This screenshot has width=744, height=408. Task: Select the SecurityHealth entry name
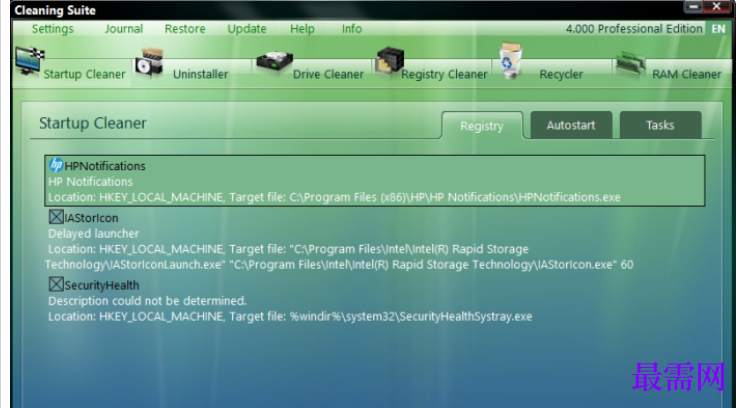[102, 285]
